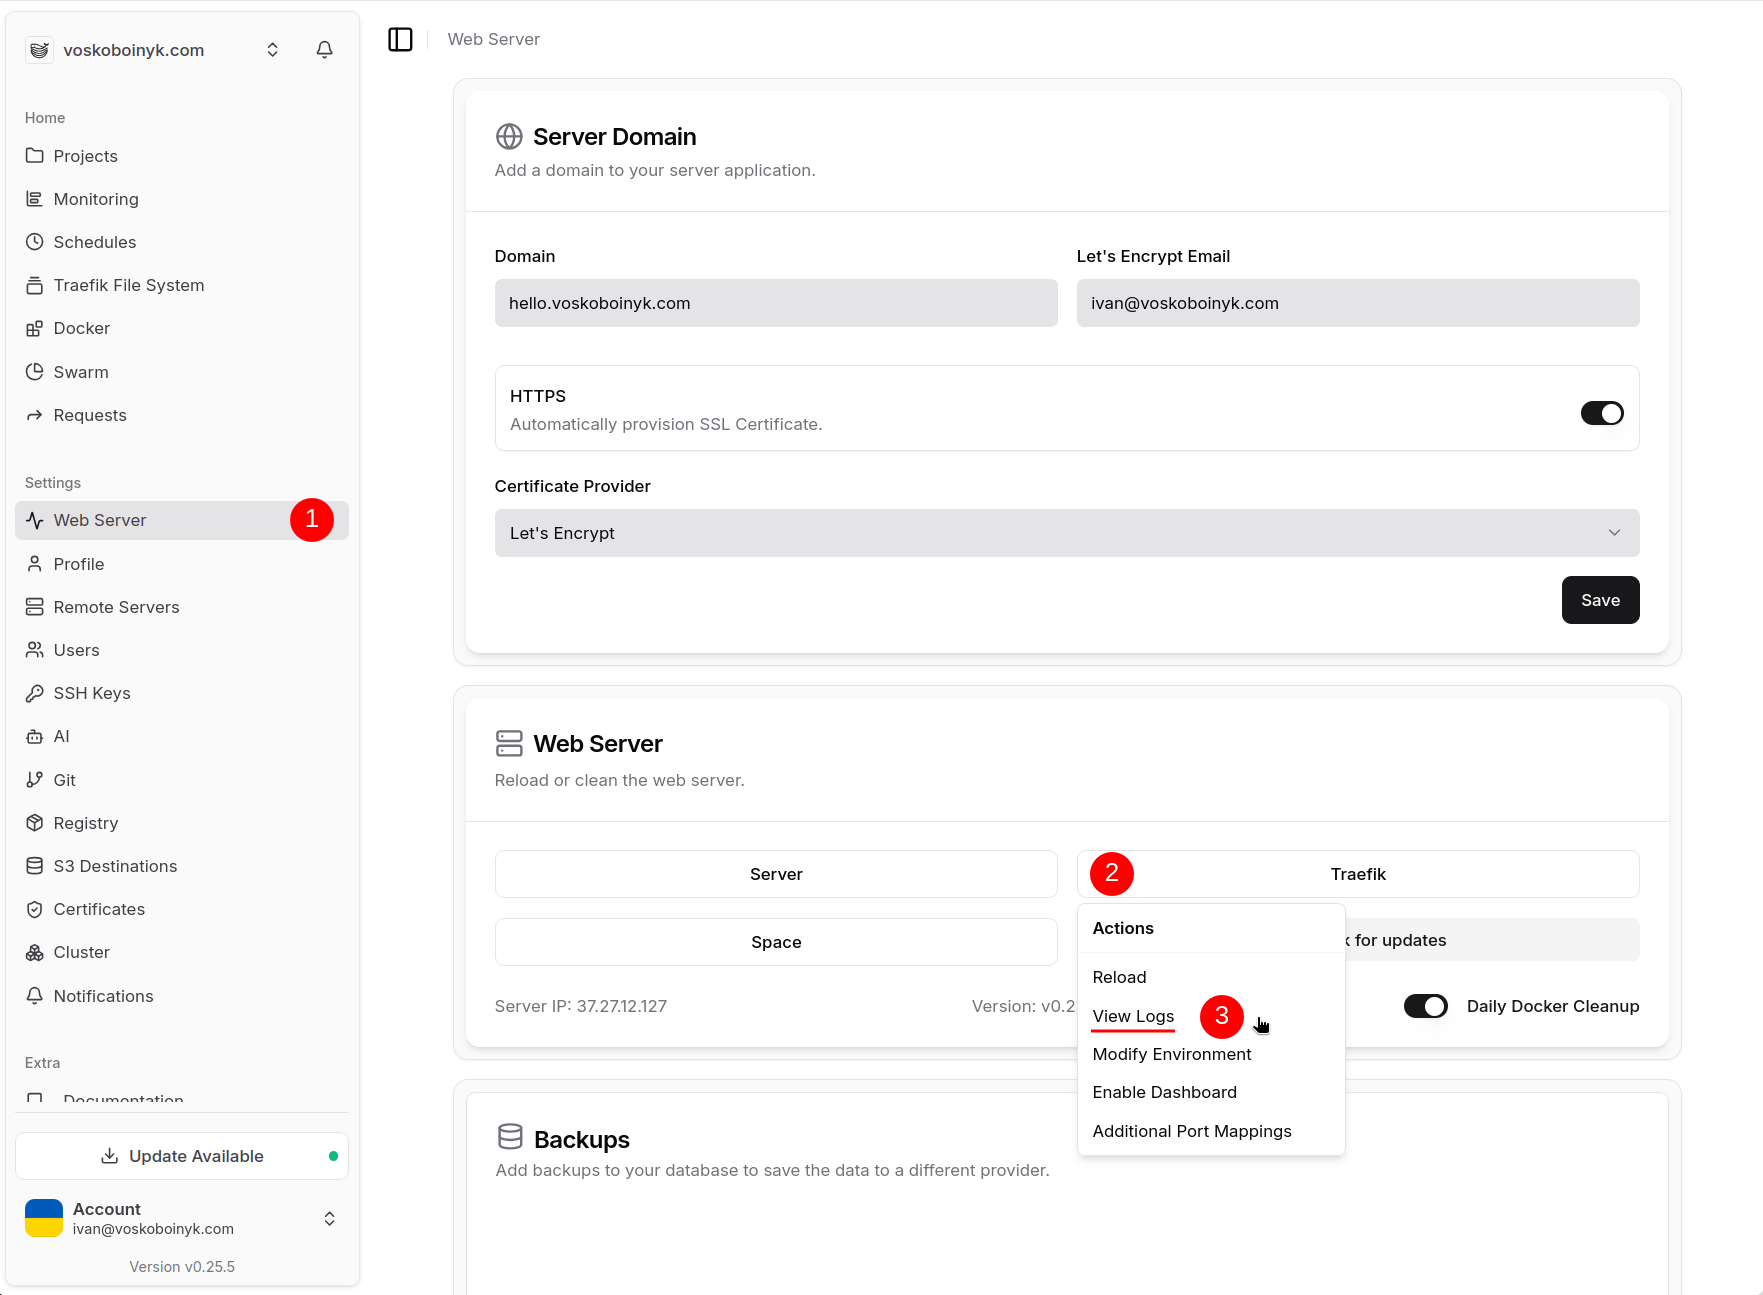
Task: Click the notifications bell icon
Action: (x=324, y=49)
